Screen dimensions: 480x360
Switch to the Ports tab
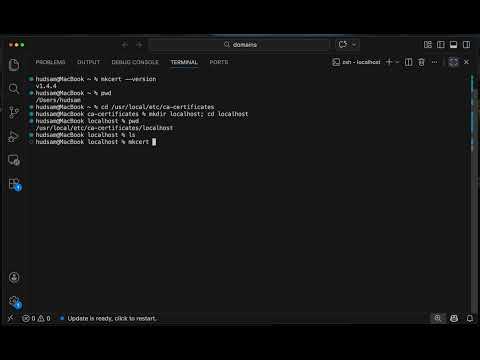click(219, 62)
